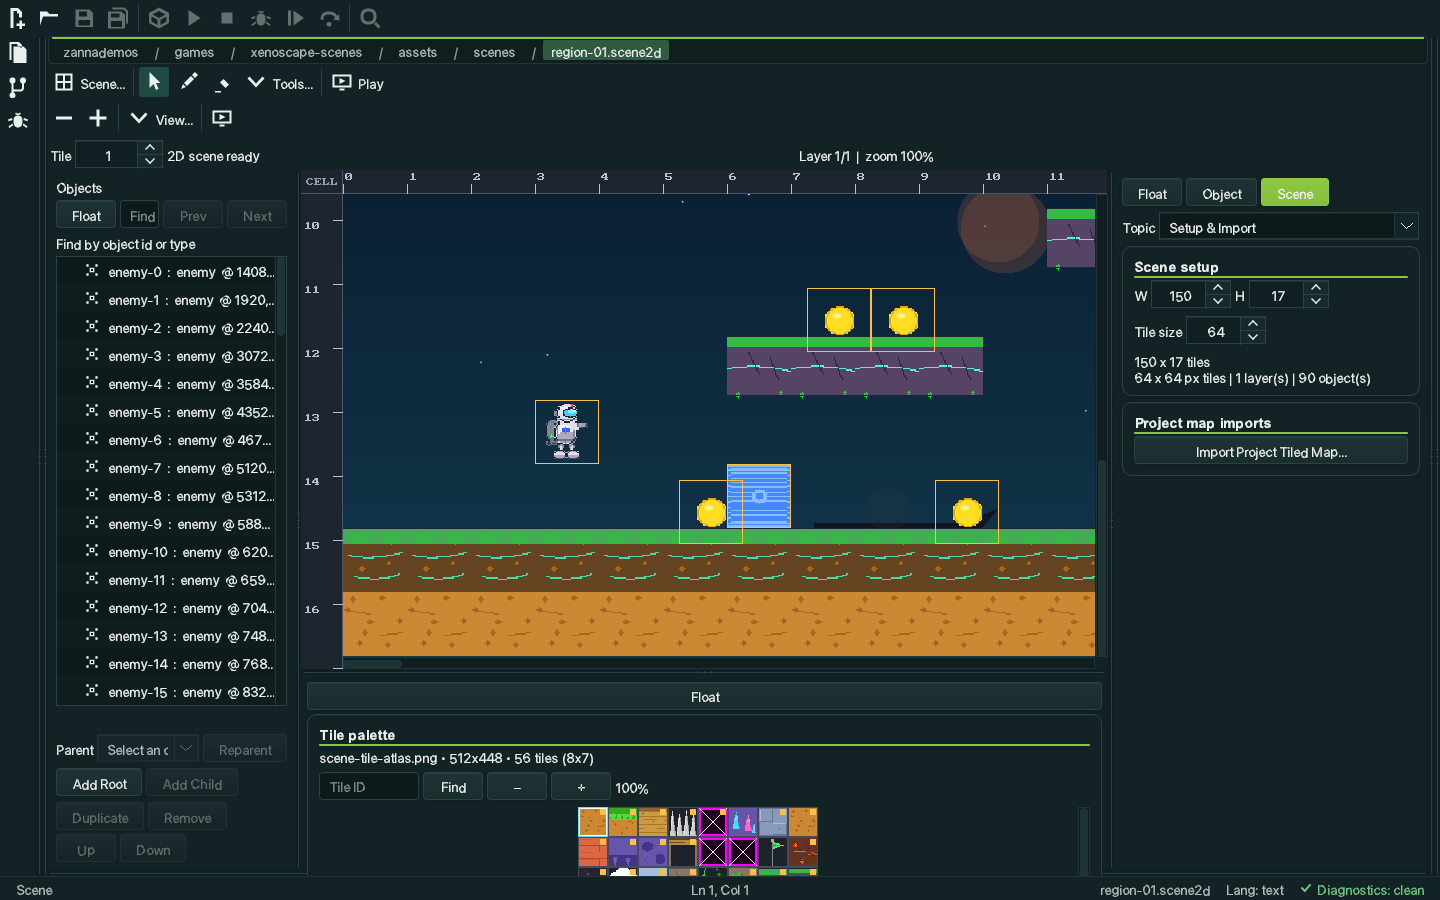This screenshot has height=900, width=1440.
Task: Click the Ln 1, Col 1 status entry
Action: pyautogui.click(x=720, y=890)
